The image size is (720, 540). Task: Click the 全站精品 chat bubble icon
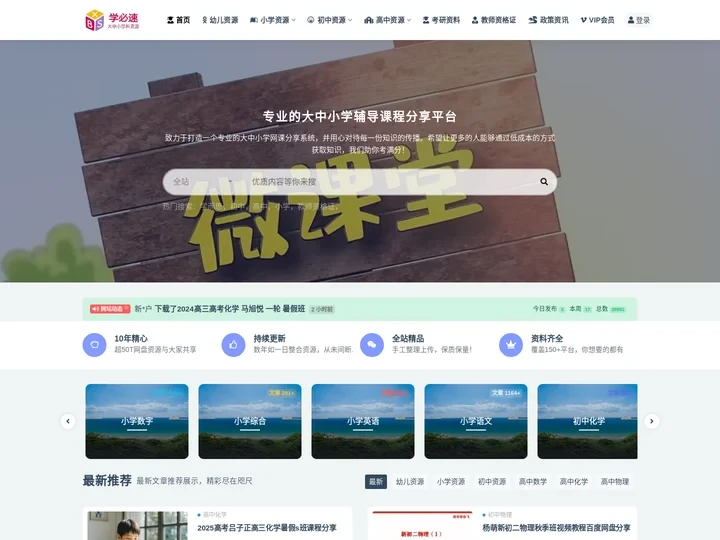372,345
